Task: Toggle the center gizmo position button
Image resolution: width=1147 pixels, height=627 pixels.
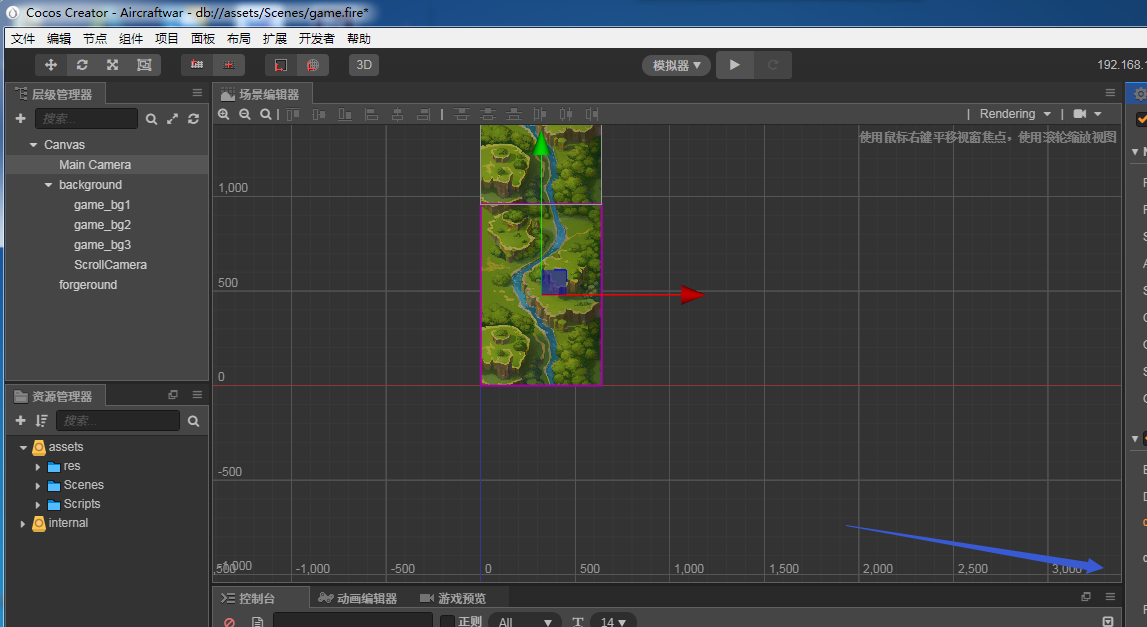Action: click(x=229, y=65)
